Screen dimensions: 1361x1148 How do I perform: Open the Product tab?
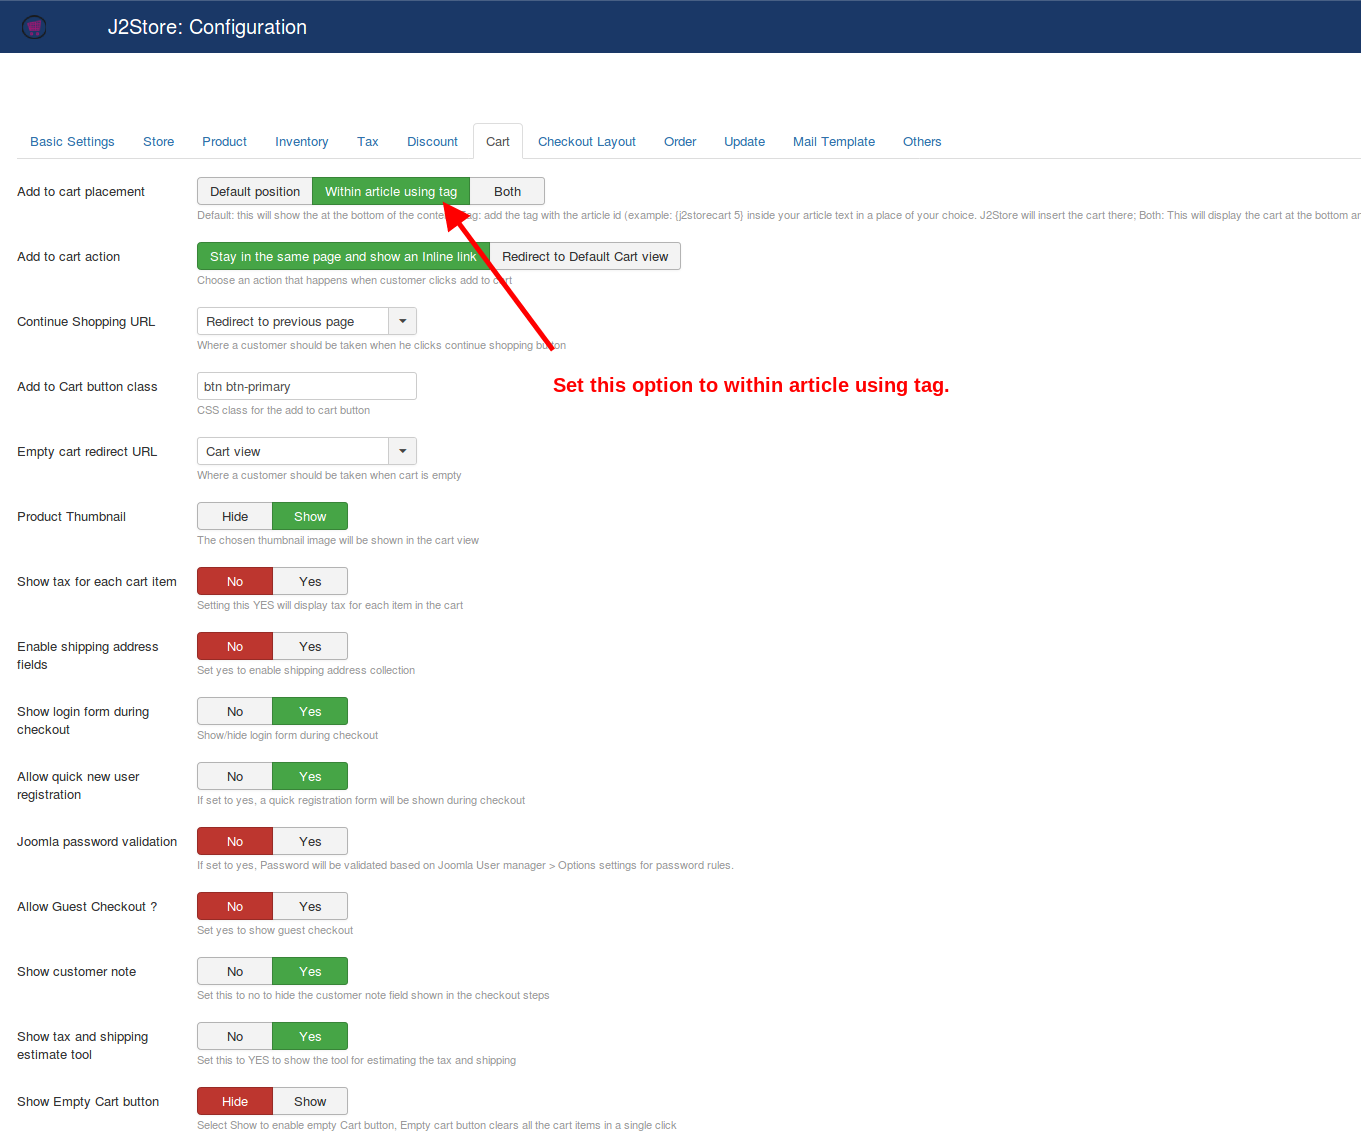coord(224,142)
